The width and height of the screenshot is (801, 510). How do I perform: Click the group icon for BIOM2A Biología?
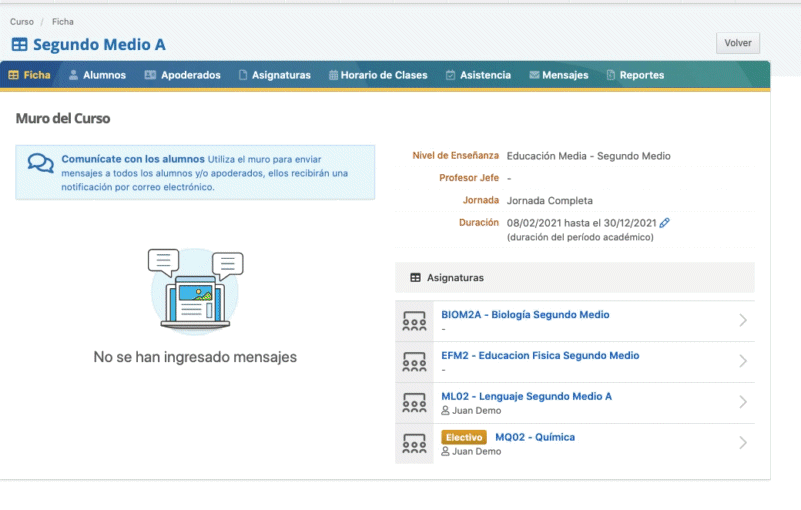[414, 321]
